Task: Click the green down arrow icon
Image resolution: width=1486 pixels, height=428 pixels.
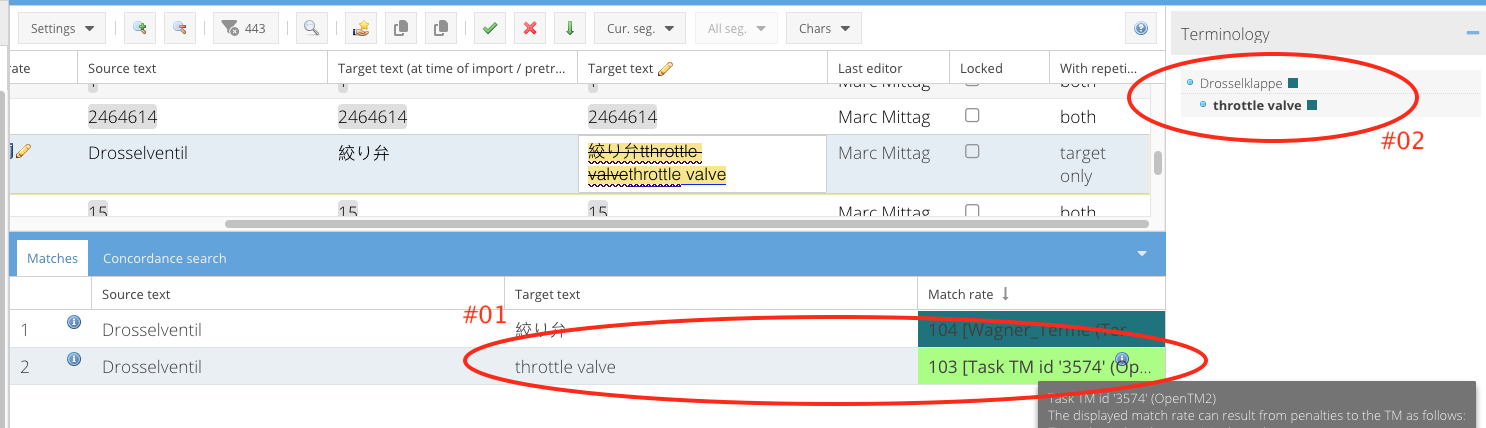Action: [570, 29]
